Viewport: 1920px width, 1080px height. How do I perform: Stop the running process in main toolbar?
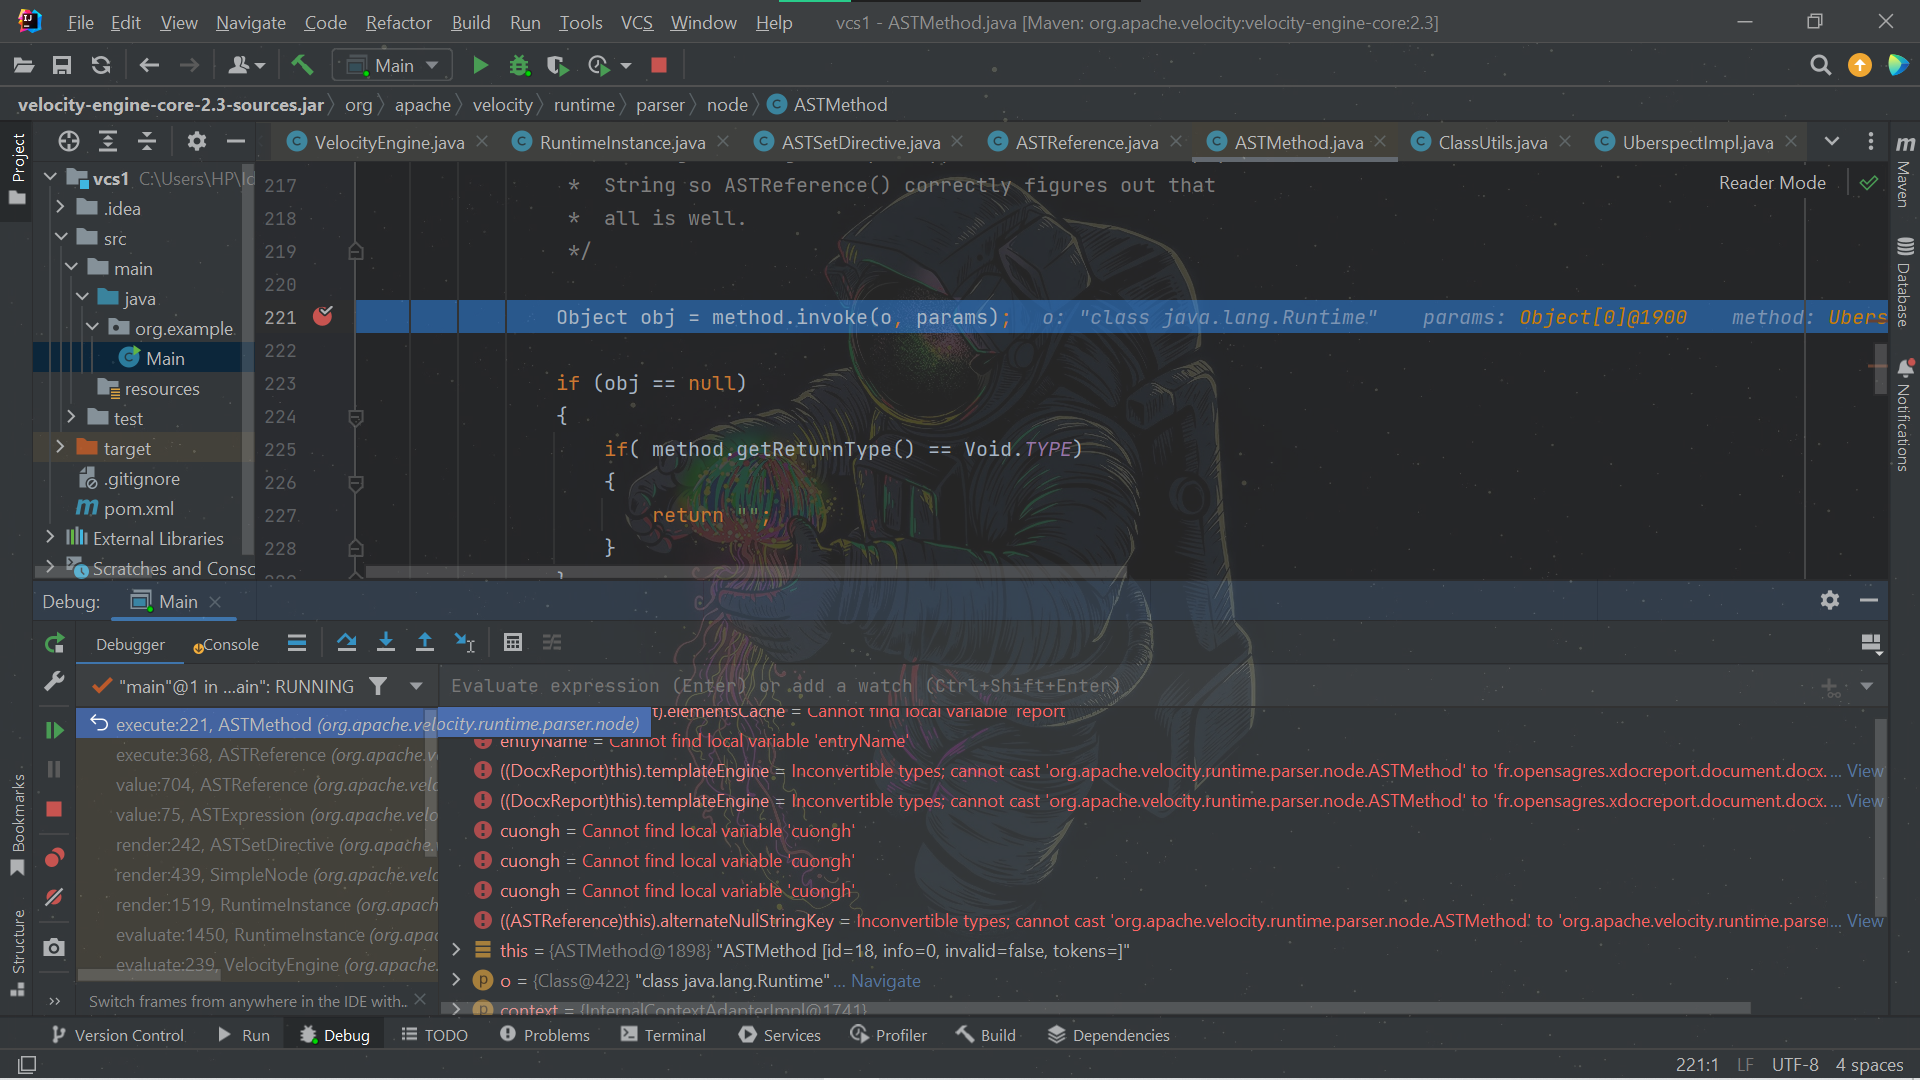(659, 66)
